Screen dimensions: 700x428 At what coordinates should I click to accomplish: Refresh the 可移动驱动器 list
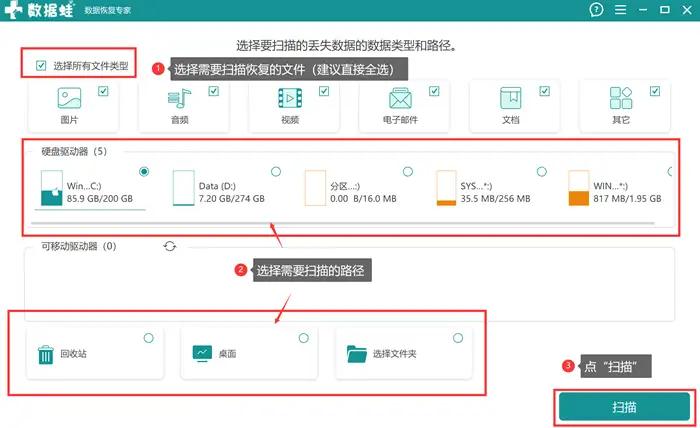[170, 246]
